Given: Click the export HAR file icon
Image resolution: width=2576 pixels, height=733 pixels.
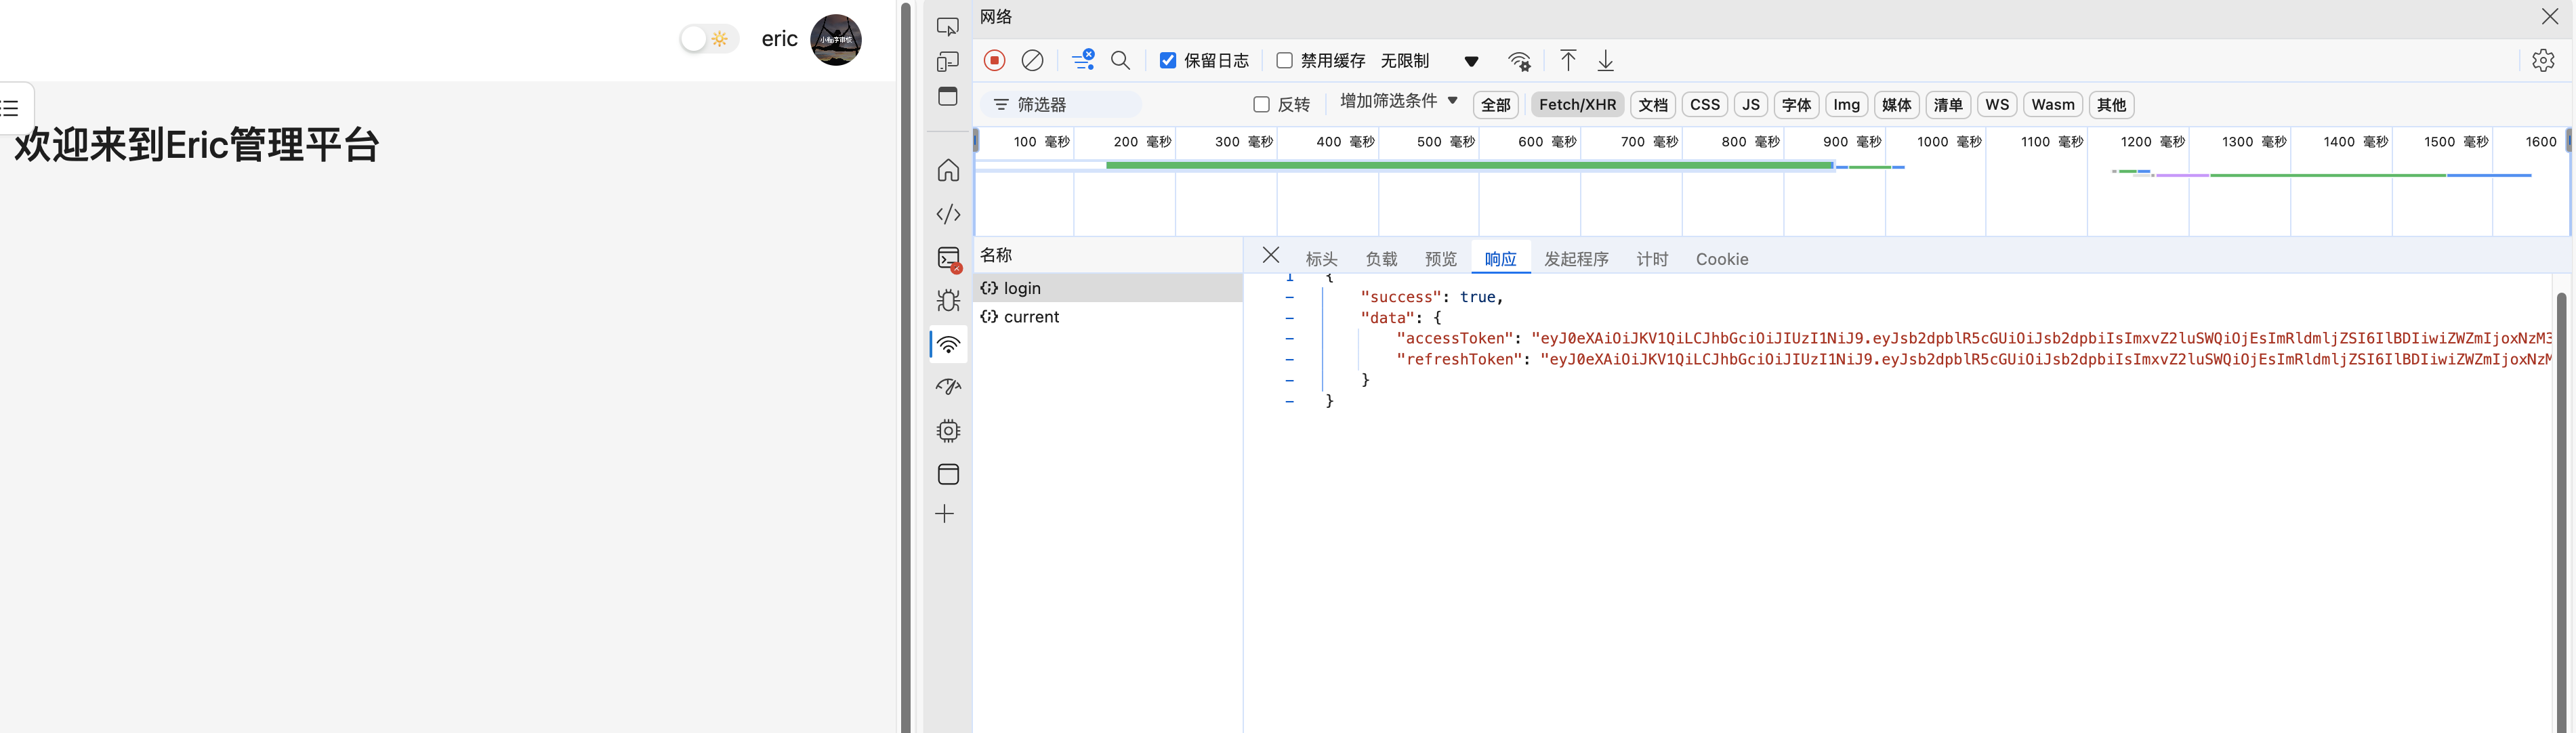Looking at the screenshot, I should [1605, 62].
